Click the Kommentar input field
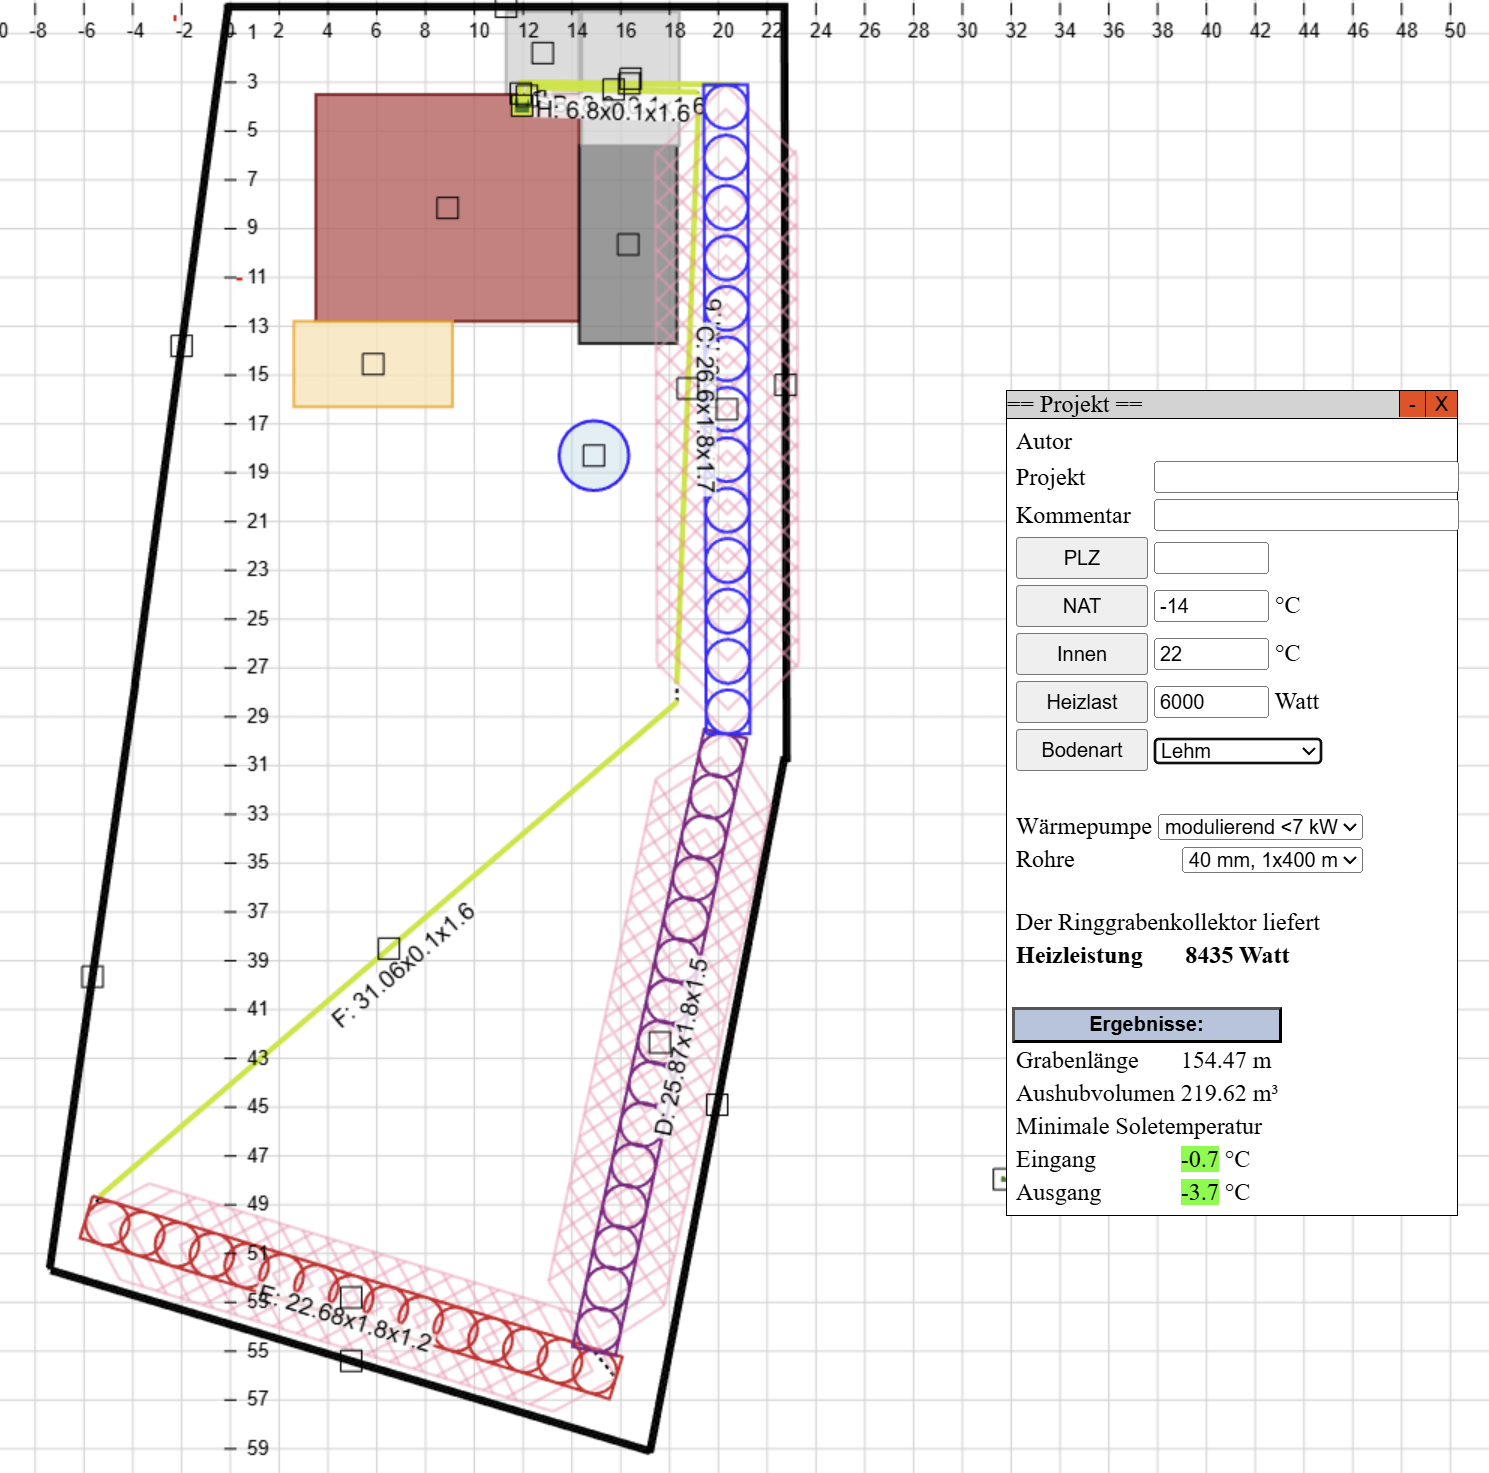This screenshot has height=1473, width=1489. coord(1305,515)
